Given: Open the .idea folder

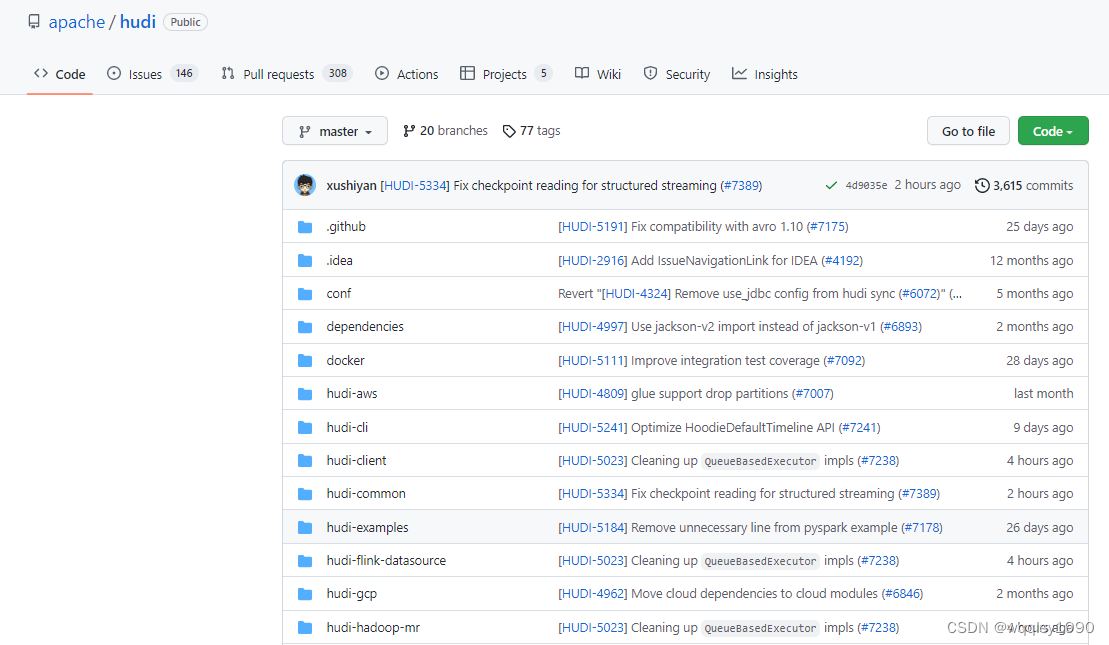Looking at the screenshot, I should 339,260.
